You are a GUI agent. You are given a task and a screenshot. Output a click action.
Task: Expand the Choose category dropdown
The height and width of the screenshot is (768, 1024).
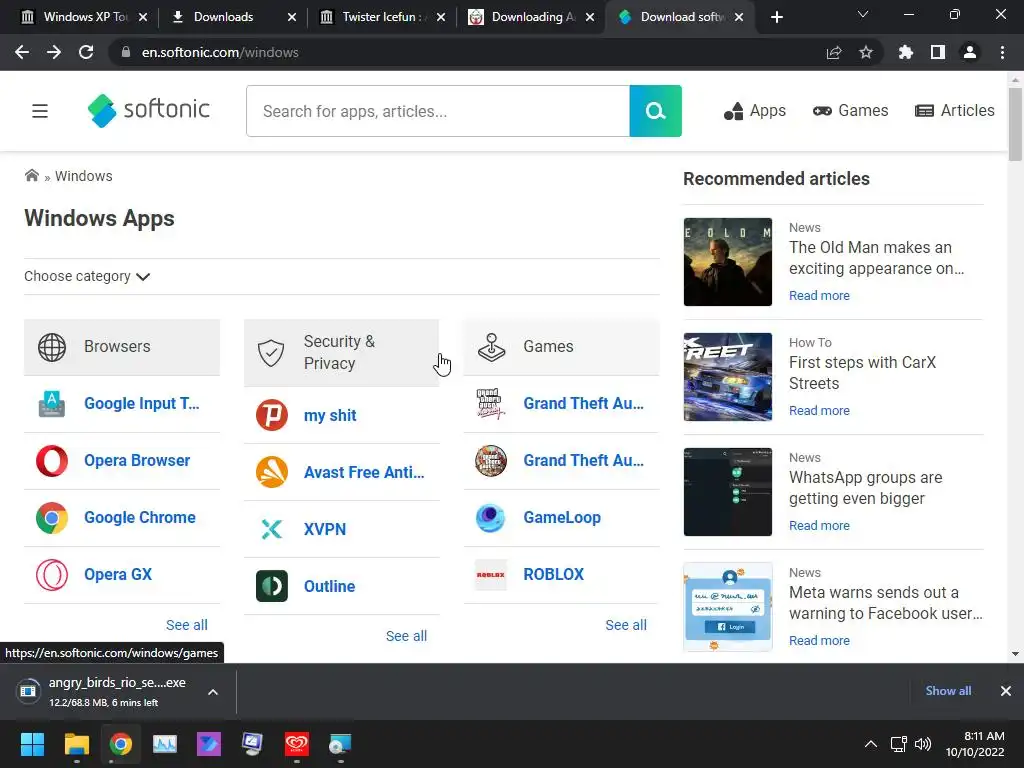[x=87, y=276]
